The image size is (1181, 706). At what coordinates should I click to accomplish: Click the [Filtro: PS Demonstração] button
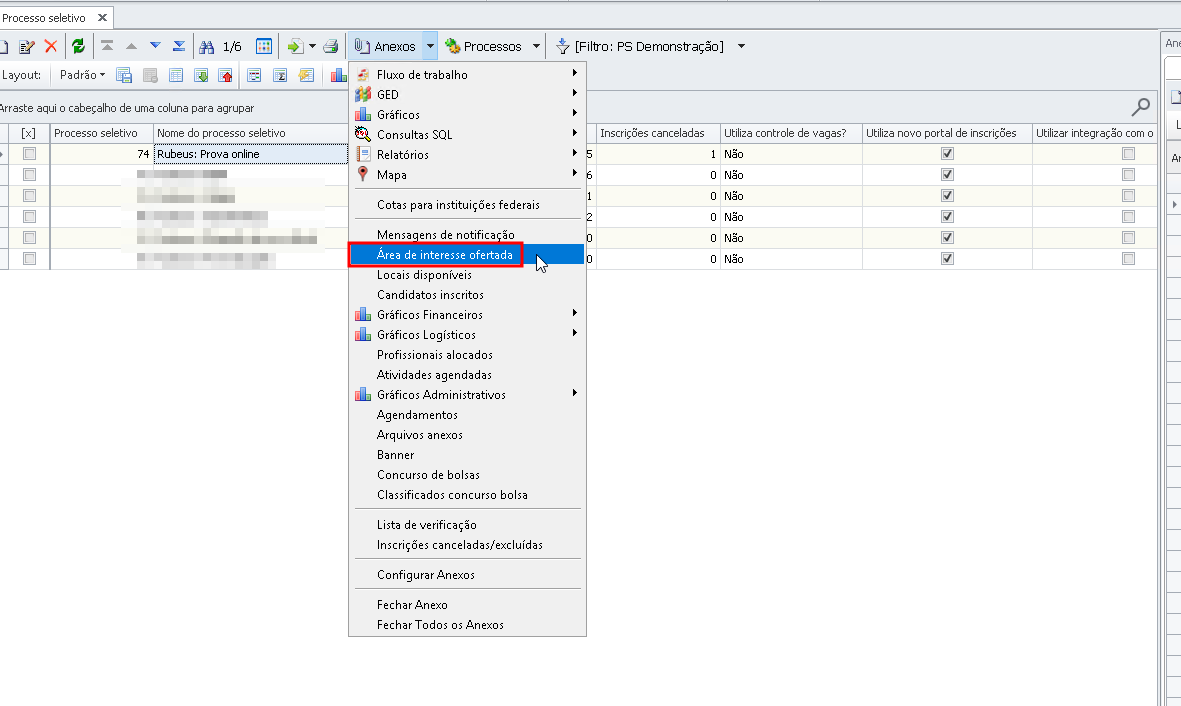click(x=640, y=47)
